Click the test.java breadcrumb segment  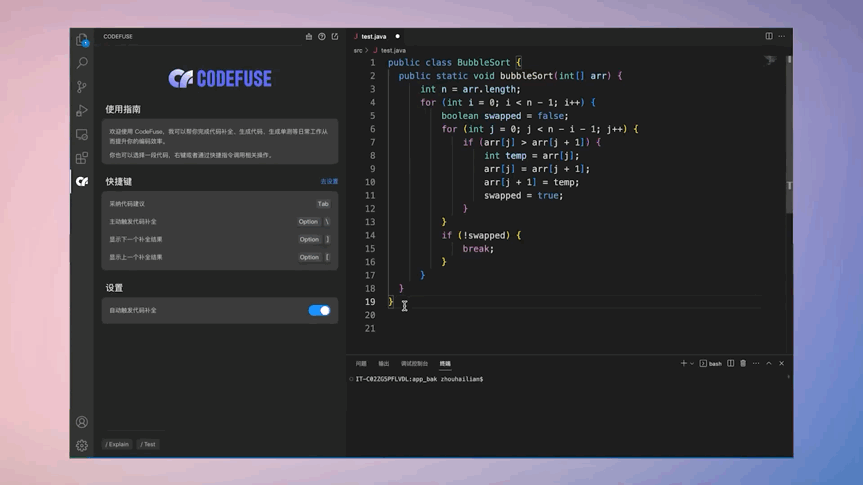(393, 50)
